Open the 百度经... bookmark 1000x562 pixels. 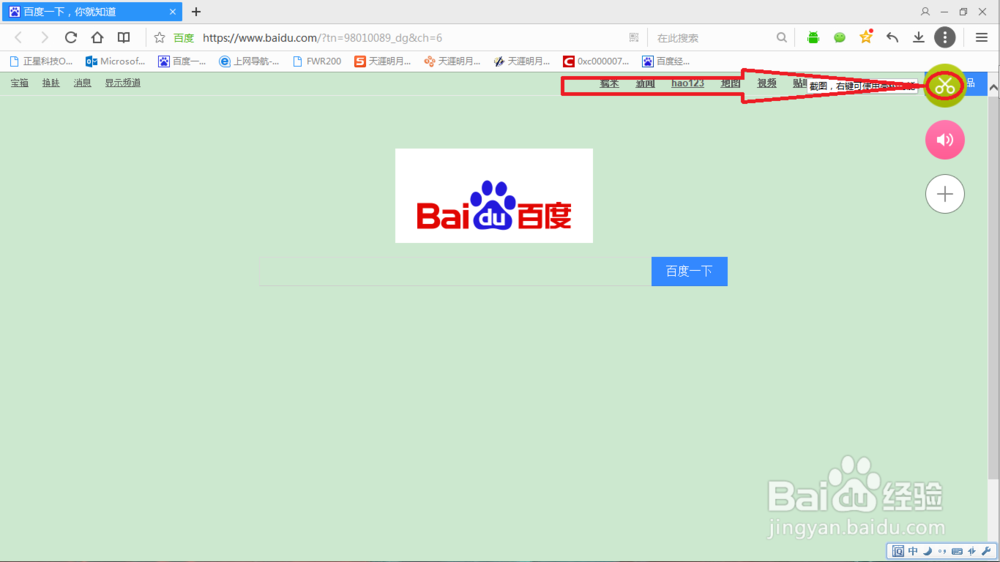click(666, 61)
